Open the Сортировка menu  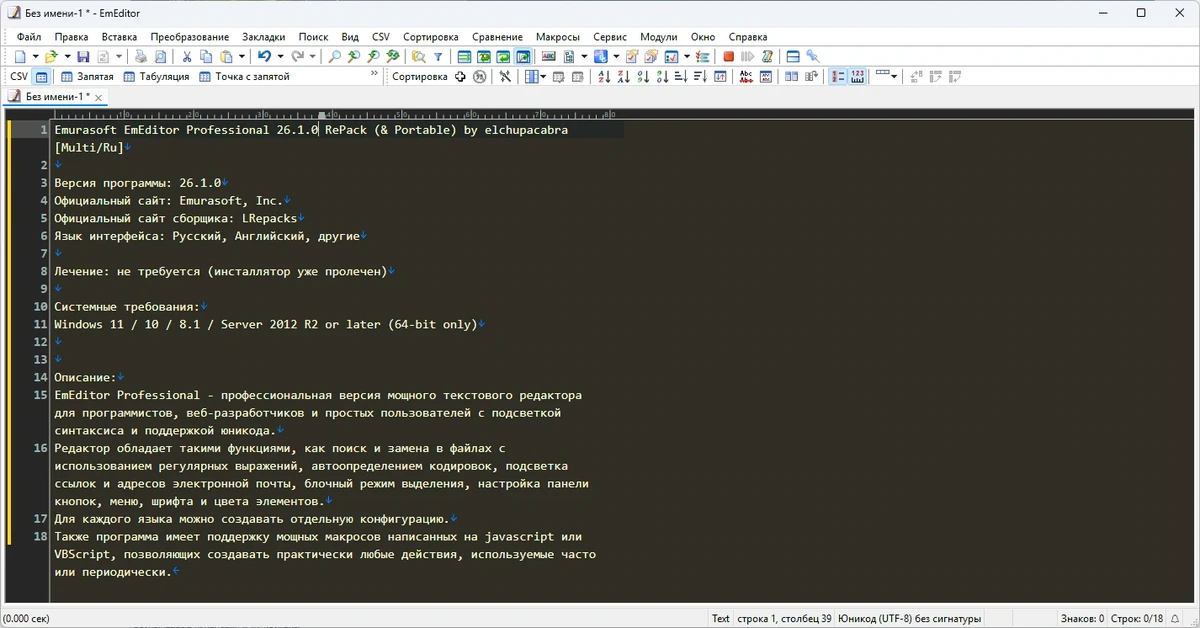click(431, 37)
